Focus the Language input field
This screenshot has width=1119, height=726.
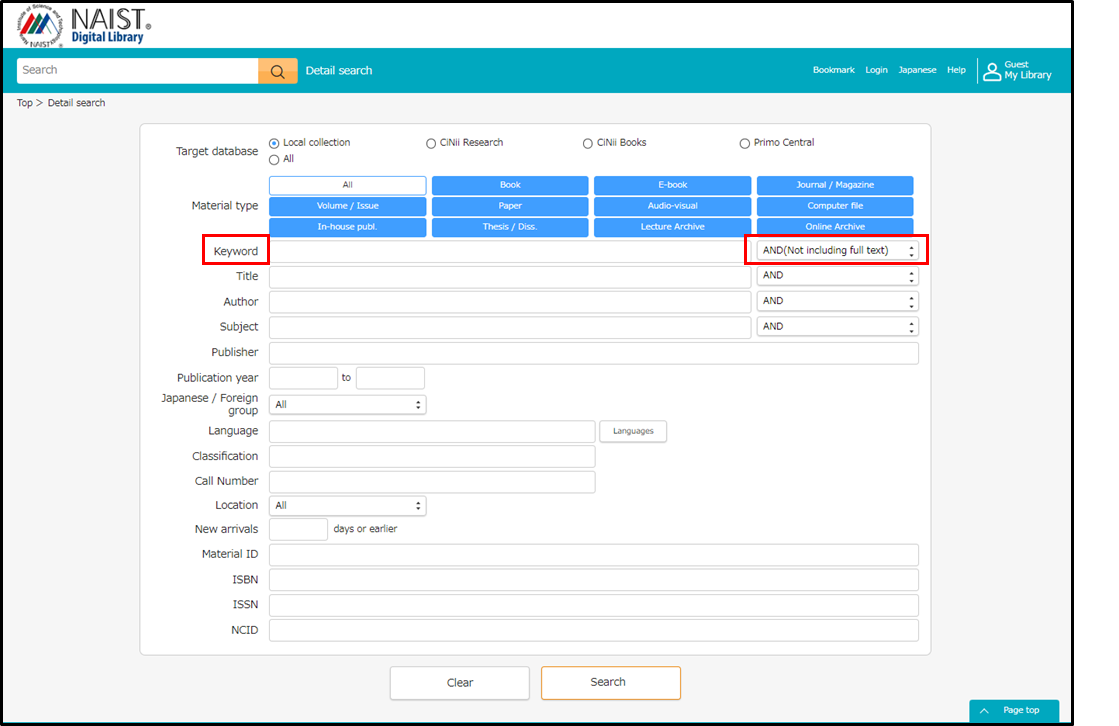click(x=432, y=431)
